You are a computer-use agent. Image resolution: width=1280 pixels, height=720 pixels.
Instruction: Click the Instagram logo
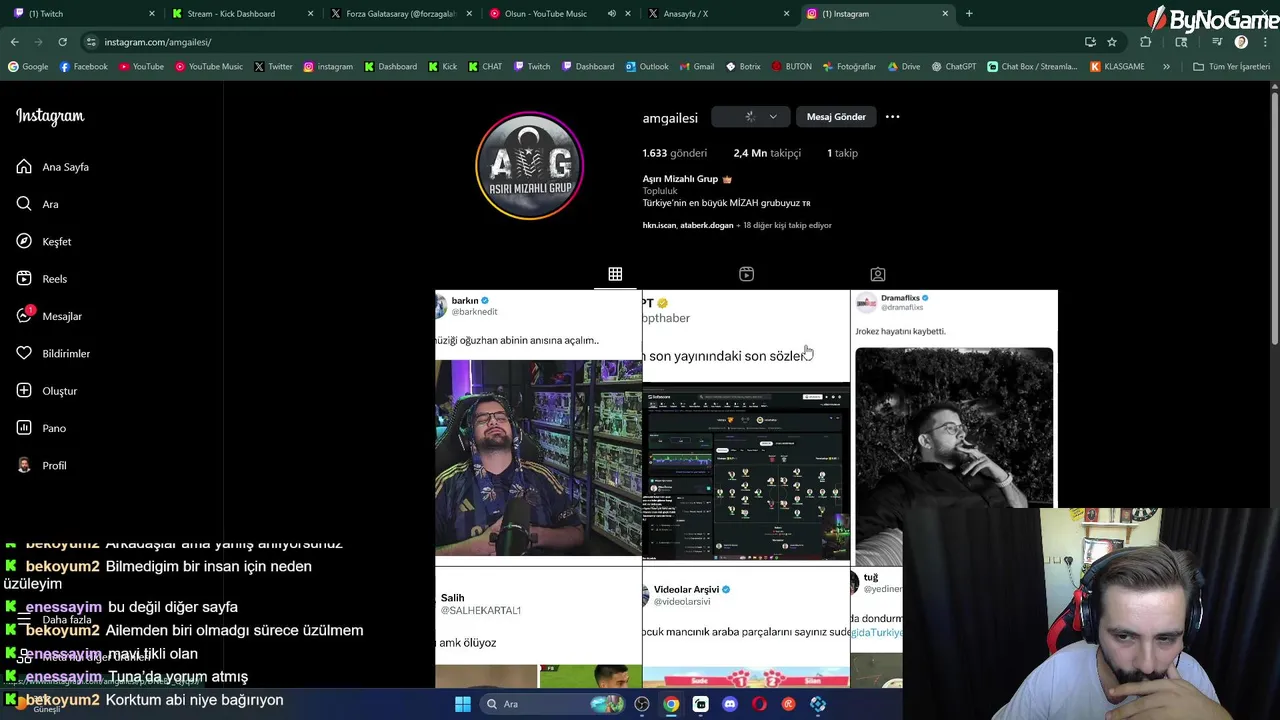pyautogui.click(x=50, y=116)
